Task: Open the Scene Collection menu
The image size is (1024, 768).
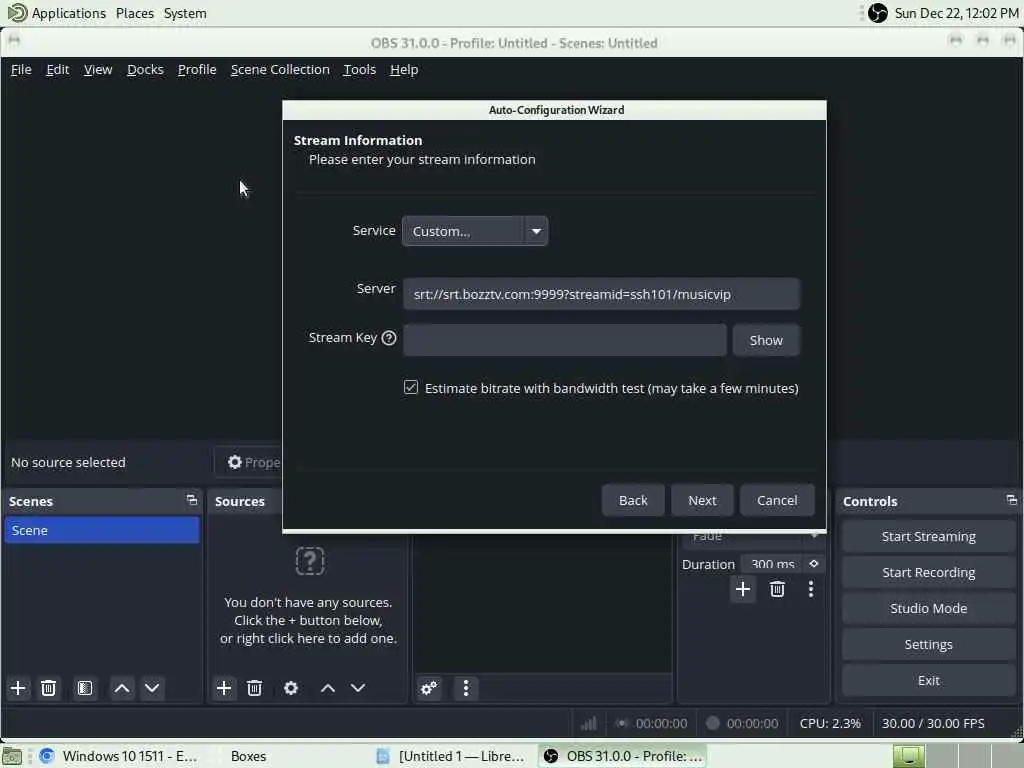Action: click(280, 69)
